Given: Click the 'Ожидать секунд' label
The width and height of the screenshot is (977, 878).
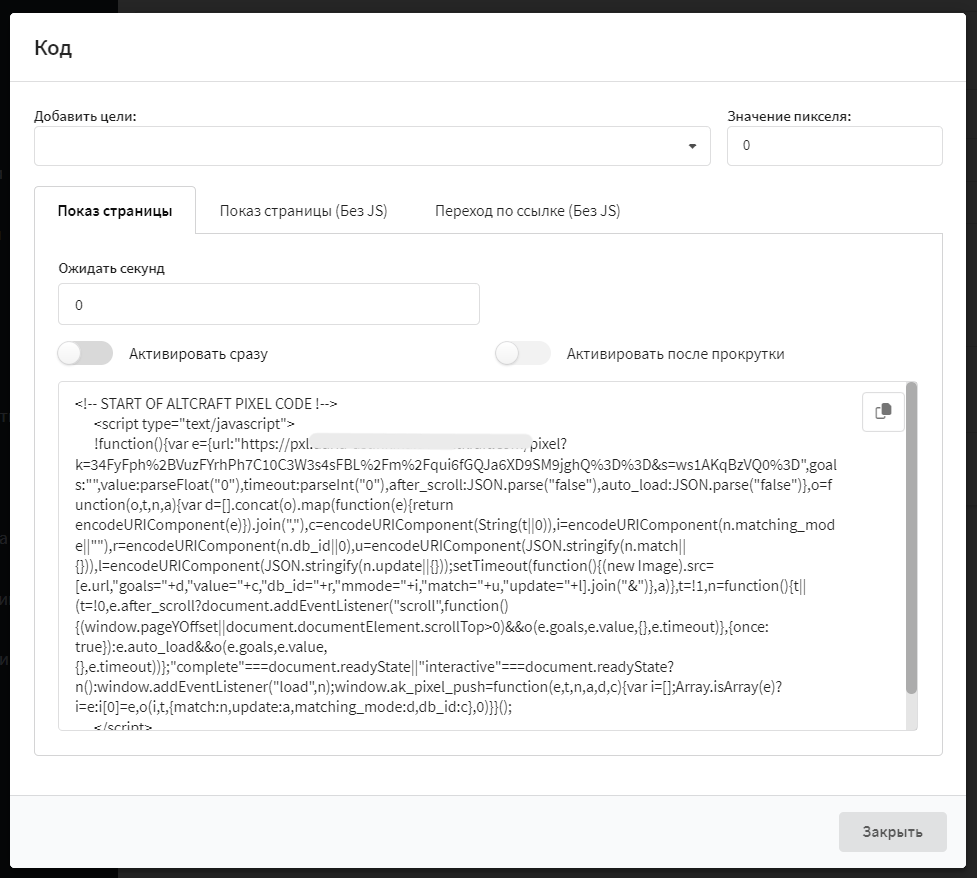Looking at the screenshot, I should (112, 268).
